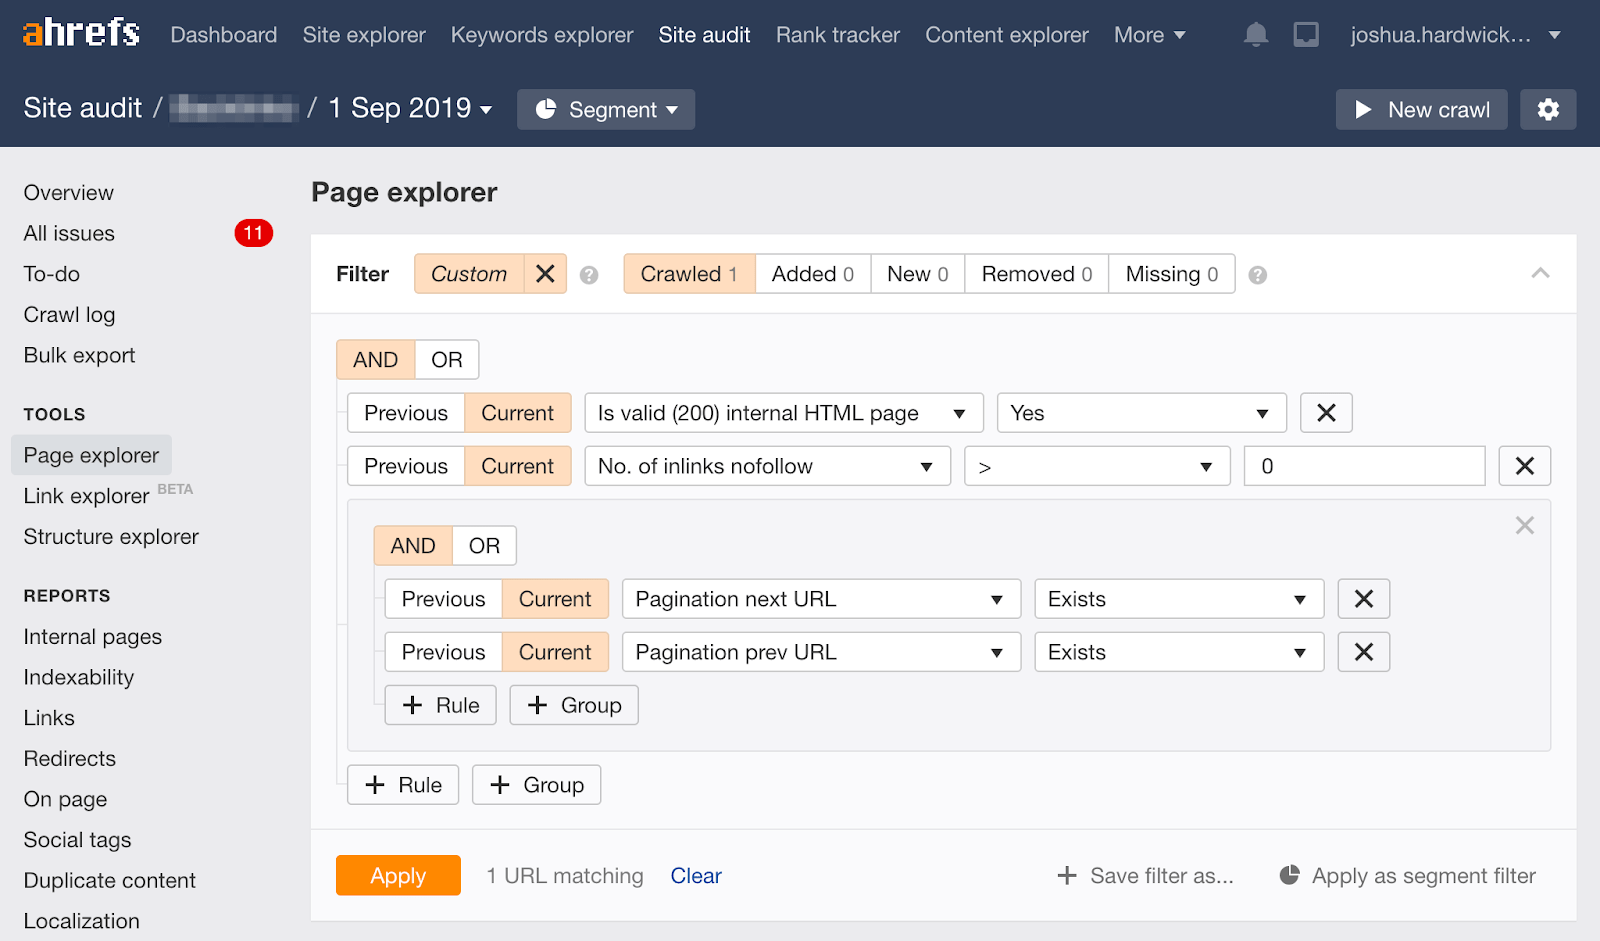Set the Pagination prev URL rule to Previous

442,651
